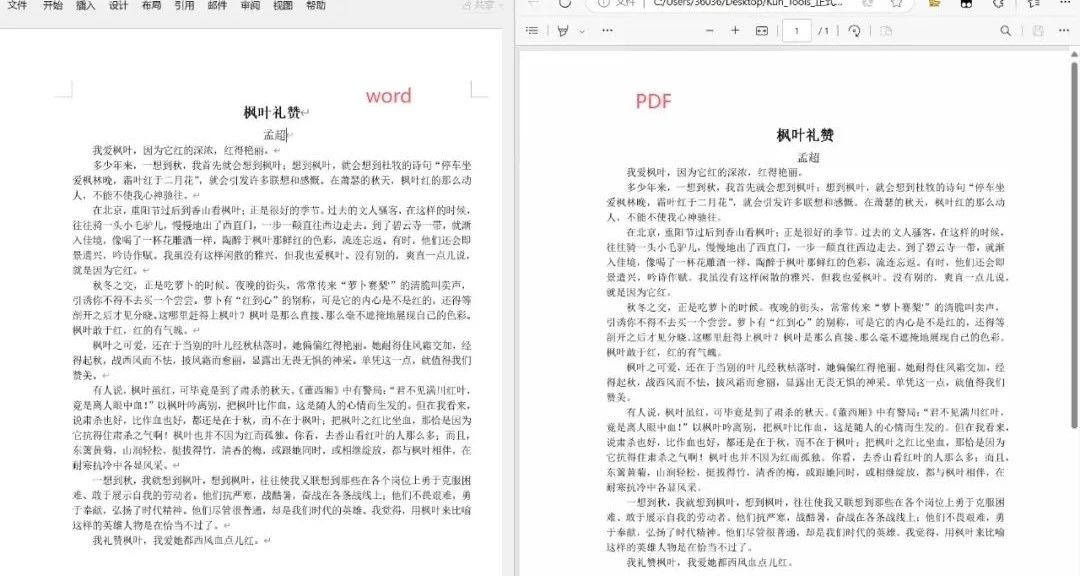
Task: Zoom in the PDF with plus icon
Action: (x=735, y=30)
